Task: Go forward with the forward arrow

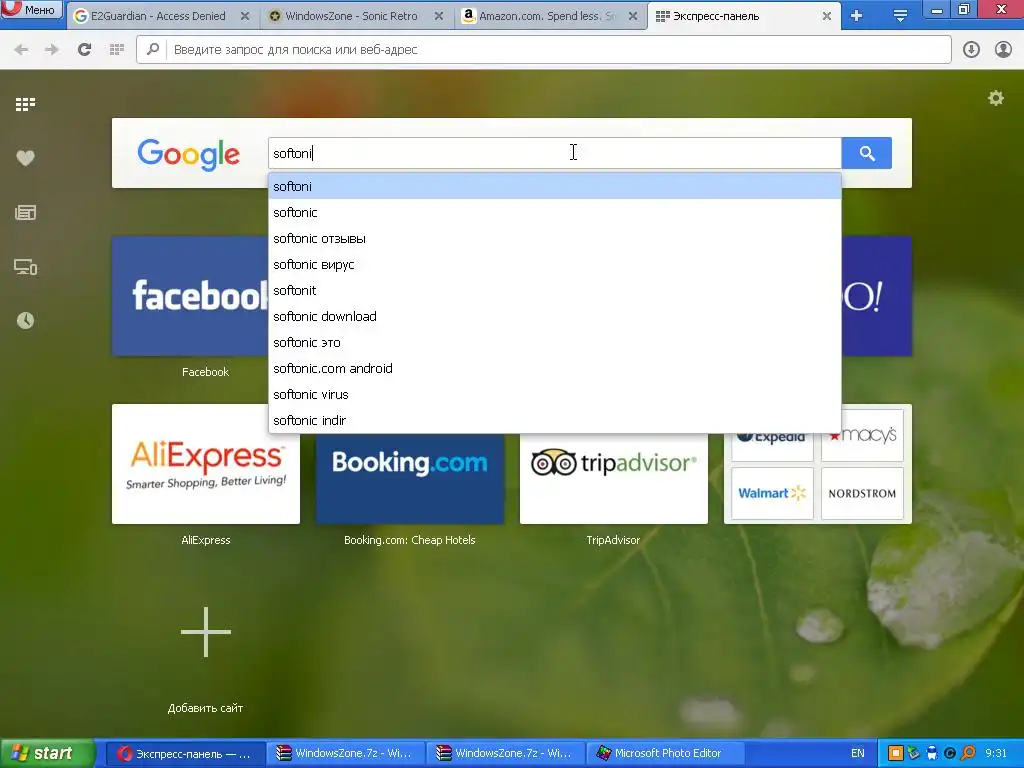Action: pos(52,50)
